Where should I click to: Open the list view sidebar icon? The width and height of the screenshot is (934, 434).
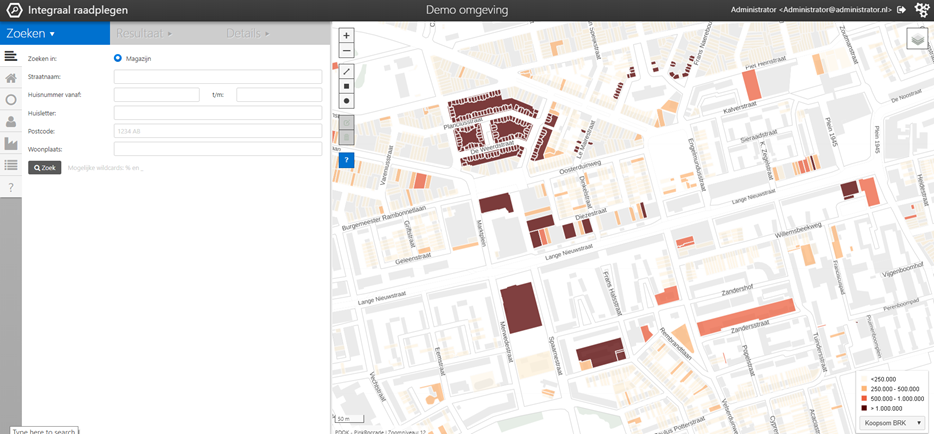pyautogui.click(x=11, y=165)
